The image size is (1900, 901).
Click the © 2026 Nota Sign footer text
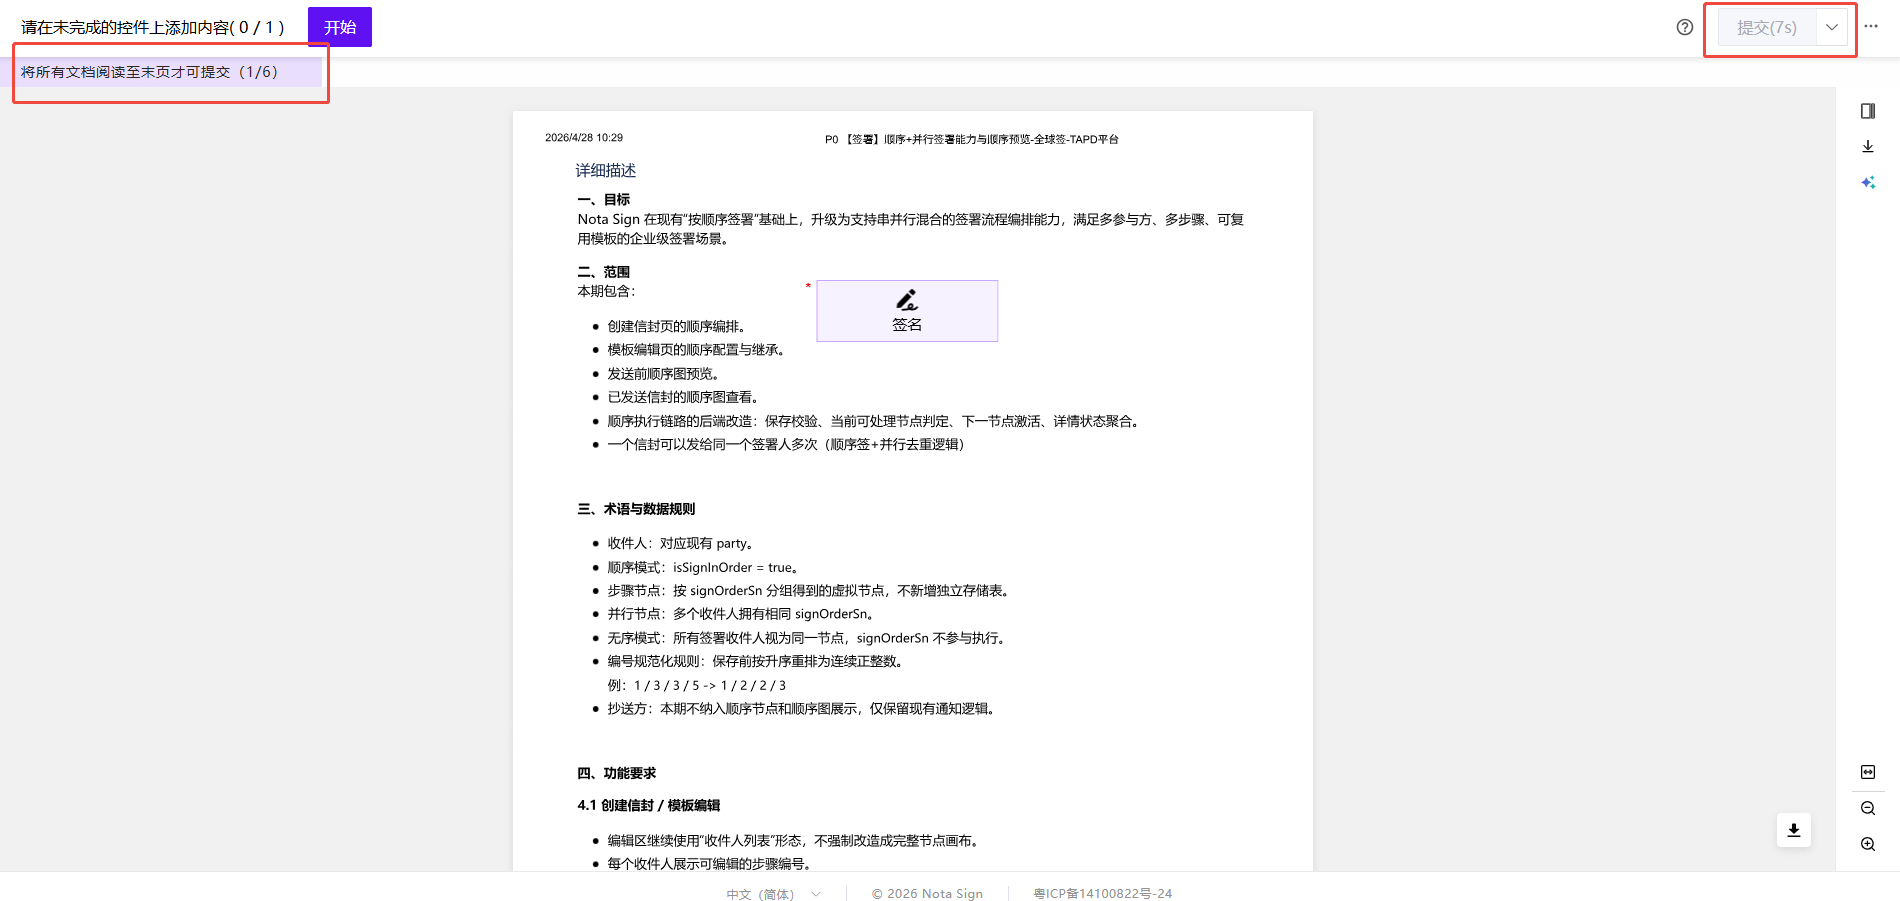pos(927,894)
